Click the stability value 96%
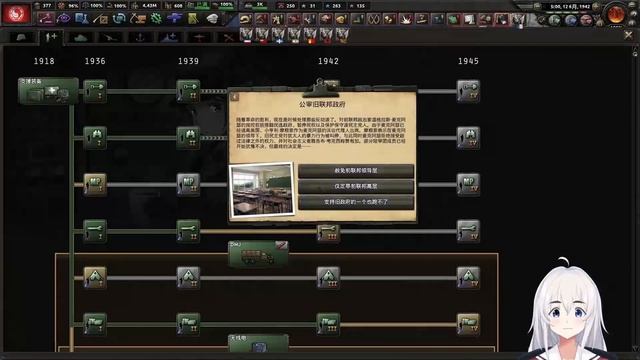Viewport: 640px width, 360px height. pyautogui.click(x=73, y=6)
